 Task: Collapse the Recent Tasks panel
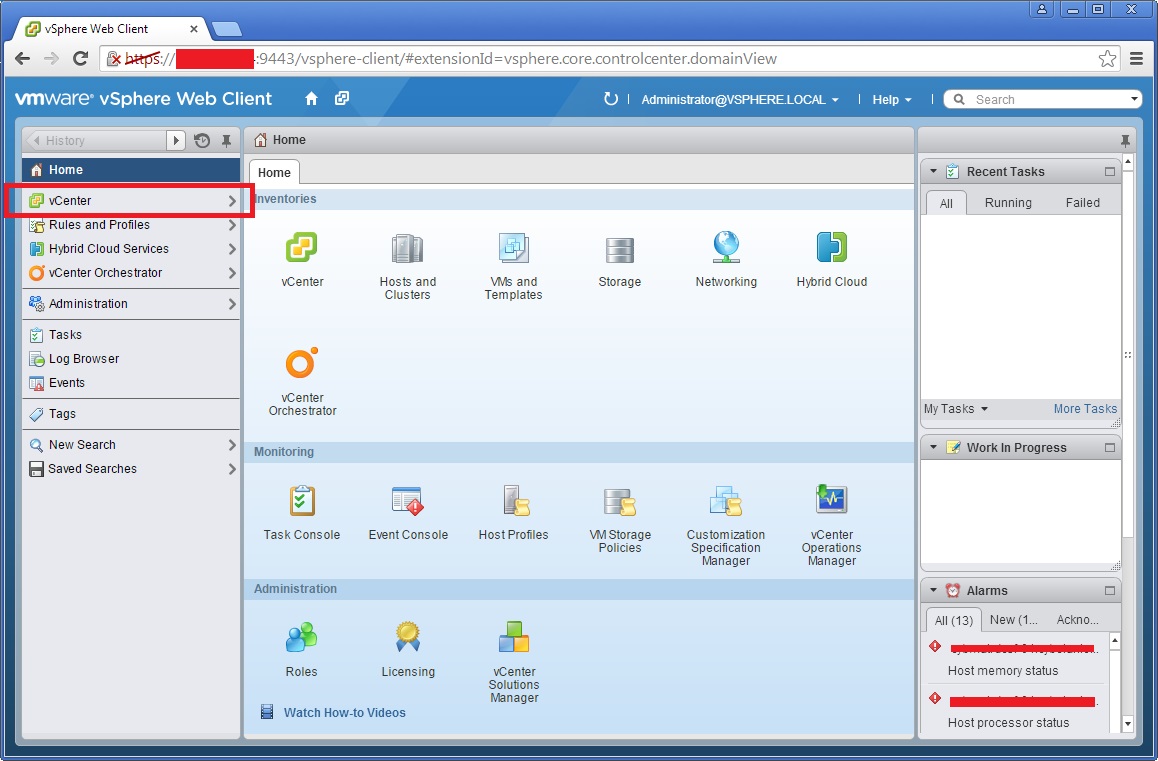coord(933,171)
